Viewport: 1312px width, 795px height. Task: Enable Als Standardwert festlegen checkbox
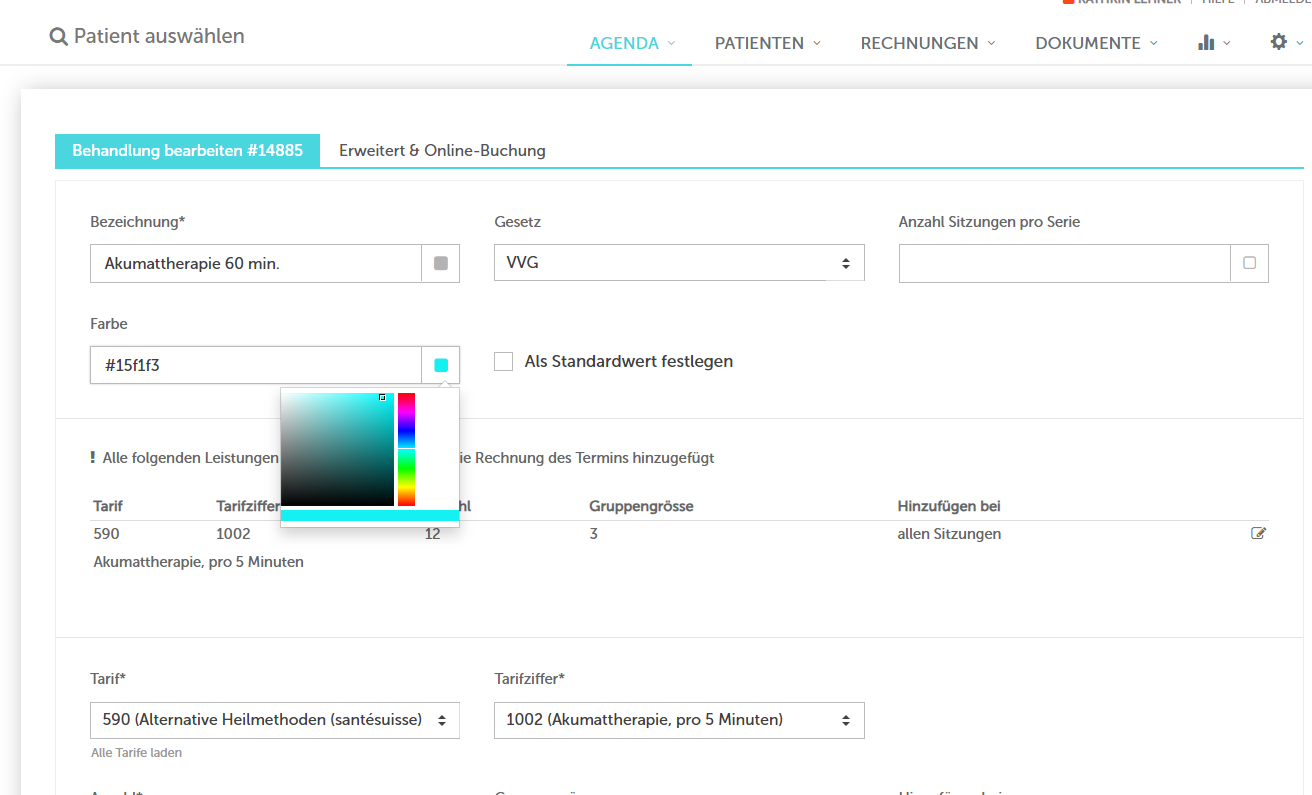(x=504, y=361)
